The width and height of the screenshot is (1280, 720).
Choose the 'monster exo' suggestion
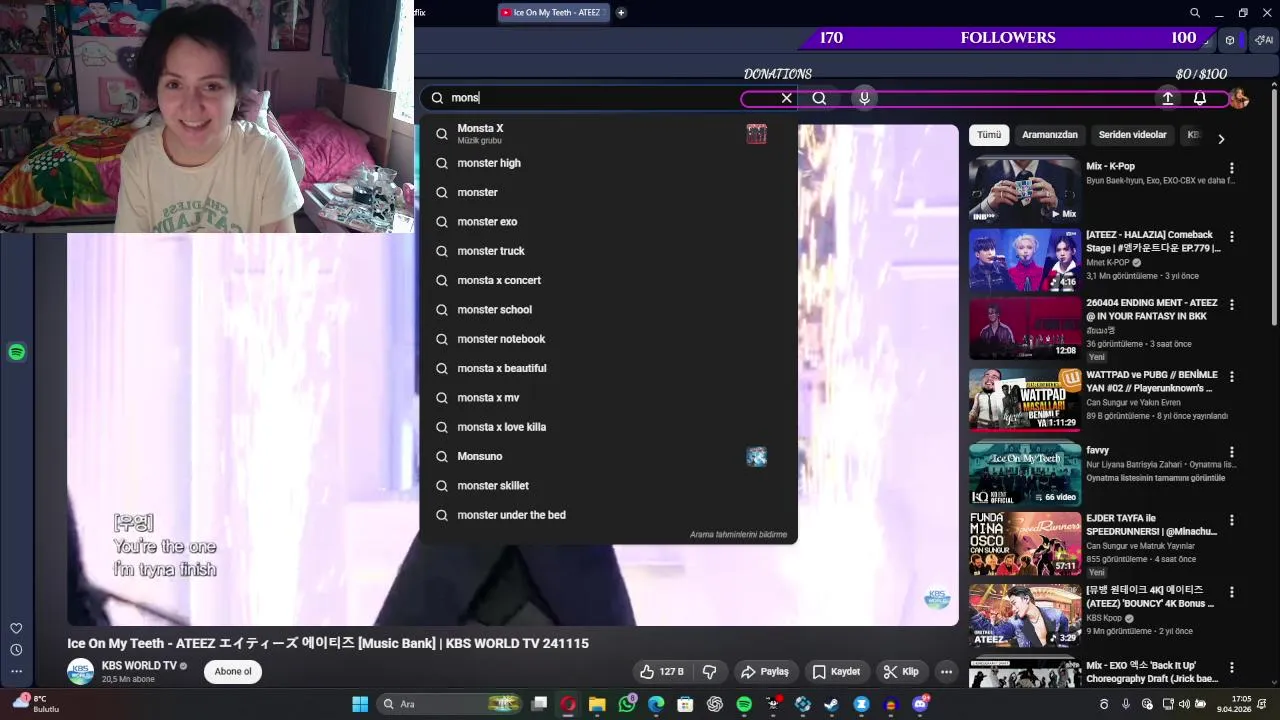coord(608,222)
